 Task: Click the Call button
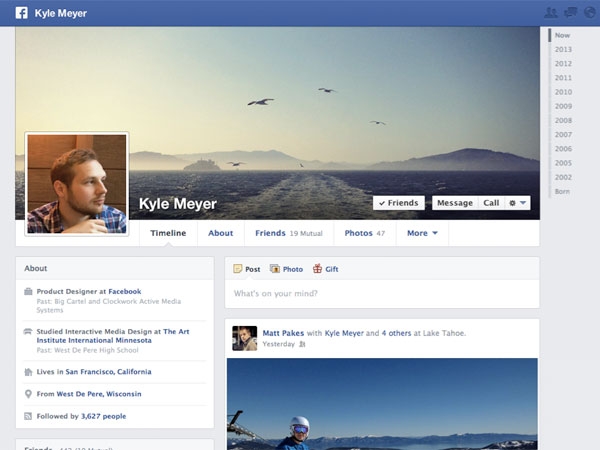click(x=491, y=203)
